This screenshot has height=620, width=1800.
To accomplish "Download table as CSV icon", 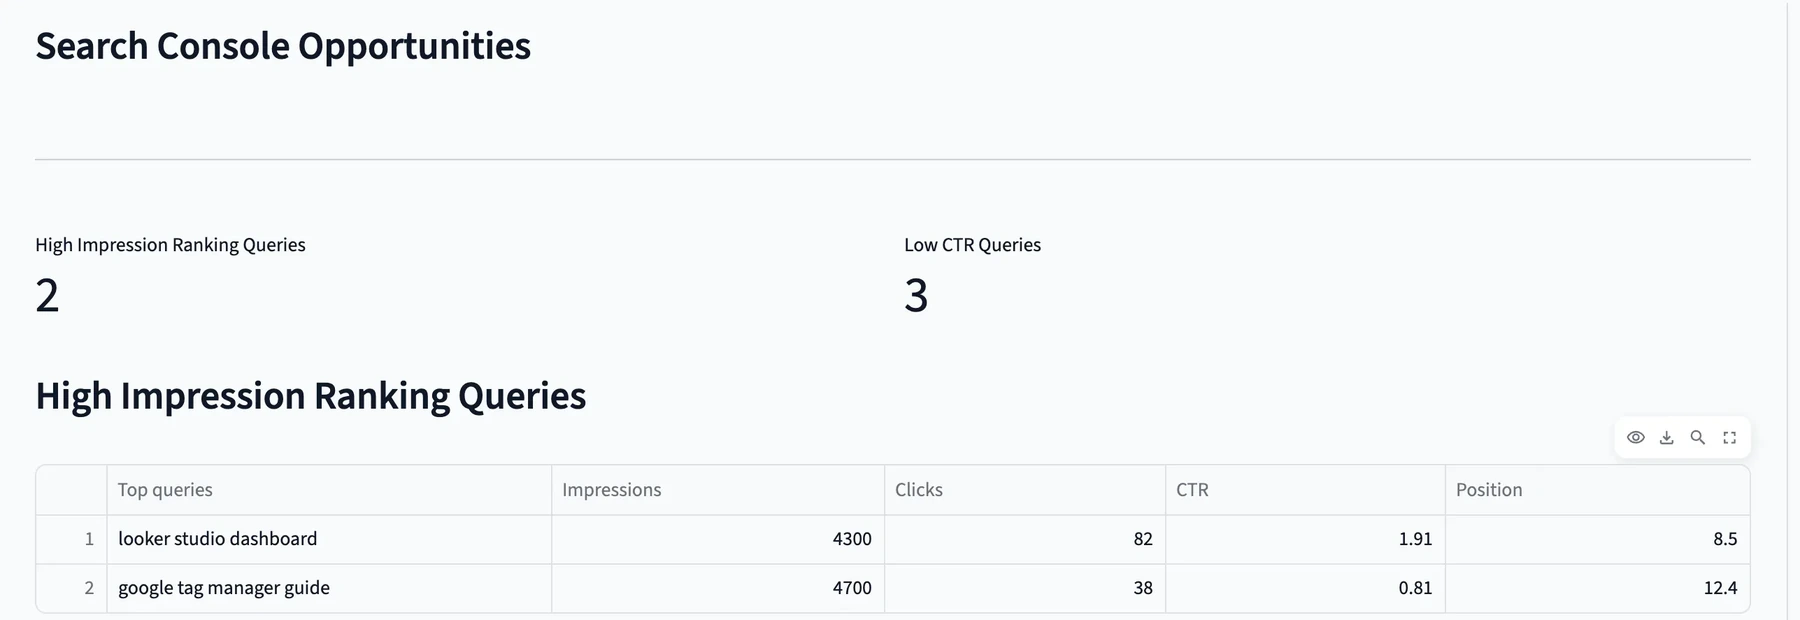I will tap(1666, 438).
